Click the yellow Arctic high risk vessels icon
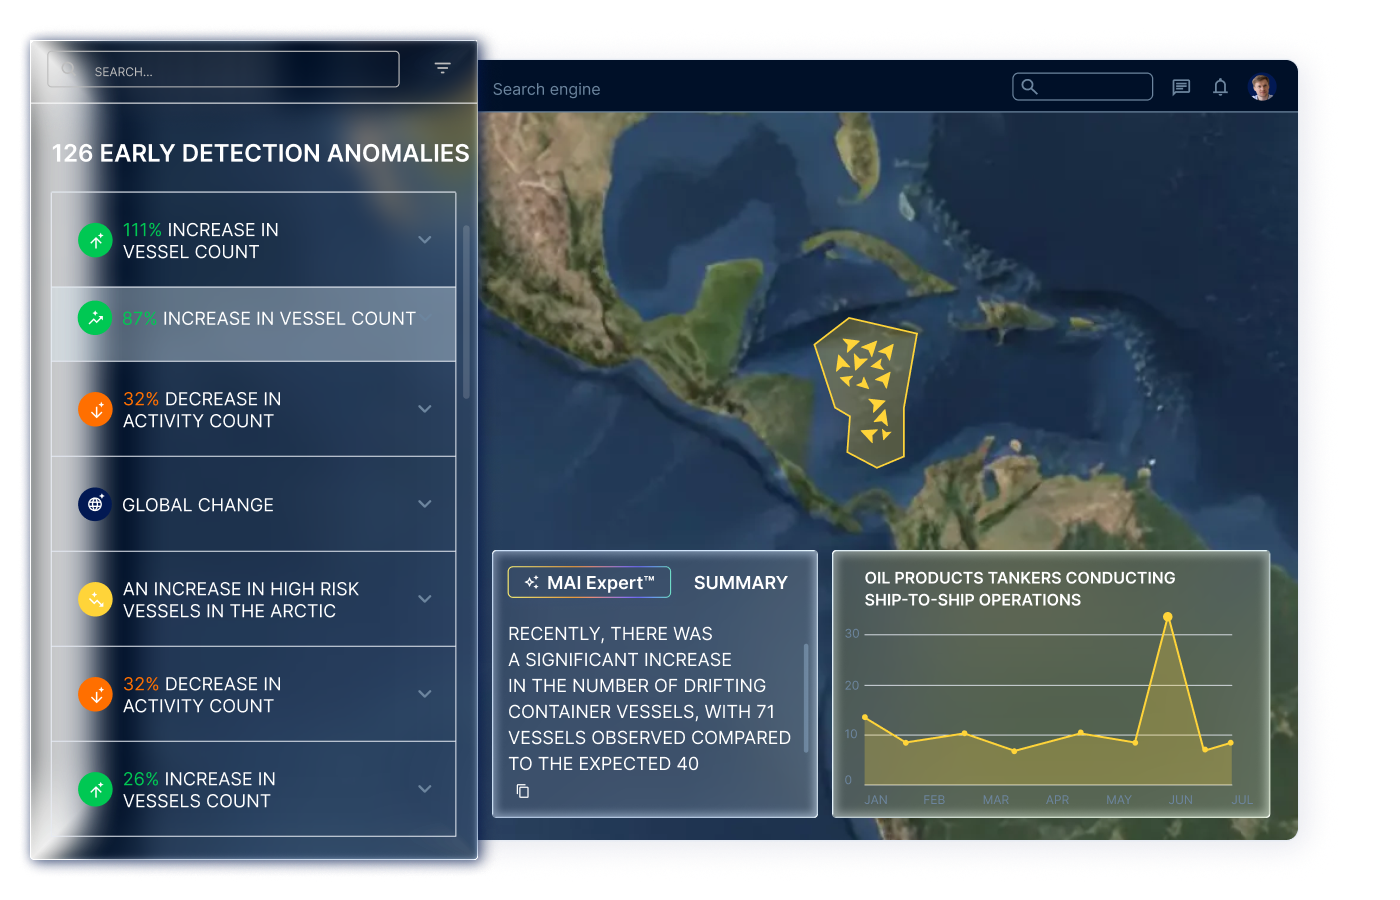1400x900 pixels. pos(95,599)
